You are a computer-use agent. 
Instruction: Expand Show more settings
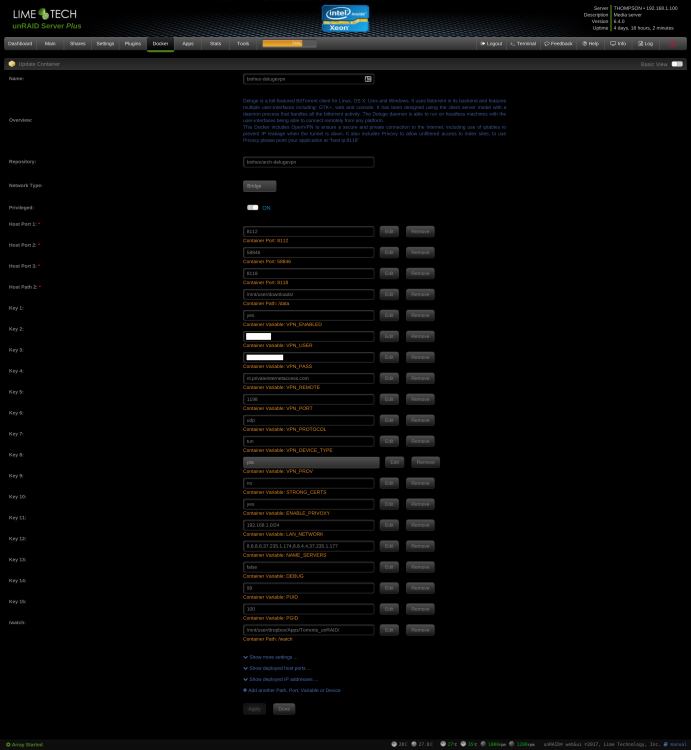(x=270, y=657)
